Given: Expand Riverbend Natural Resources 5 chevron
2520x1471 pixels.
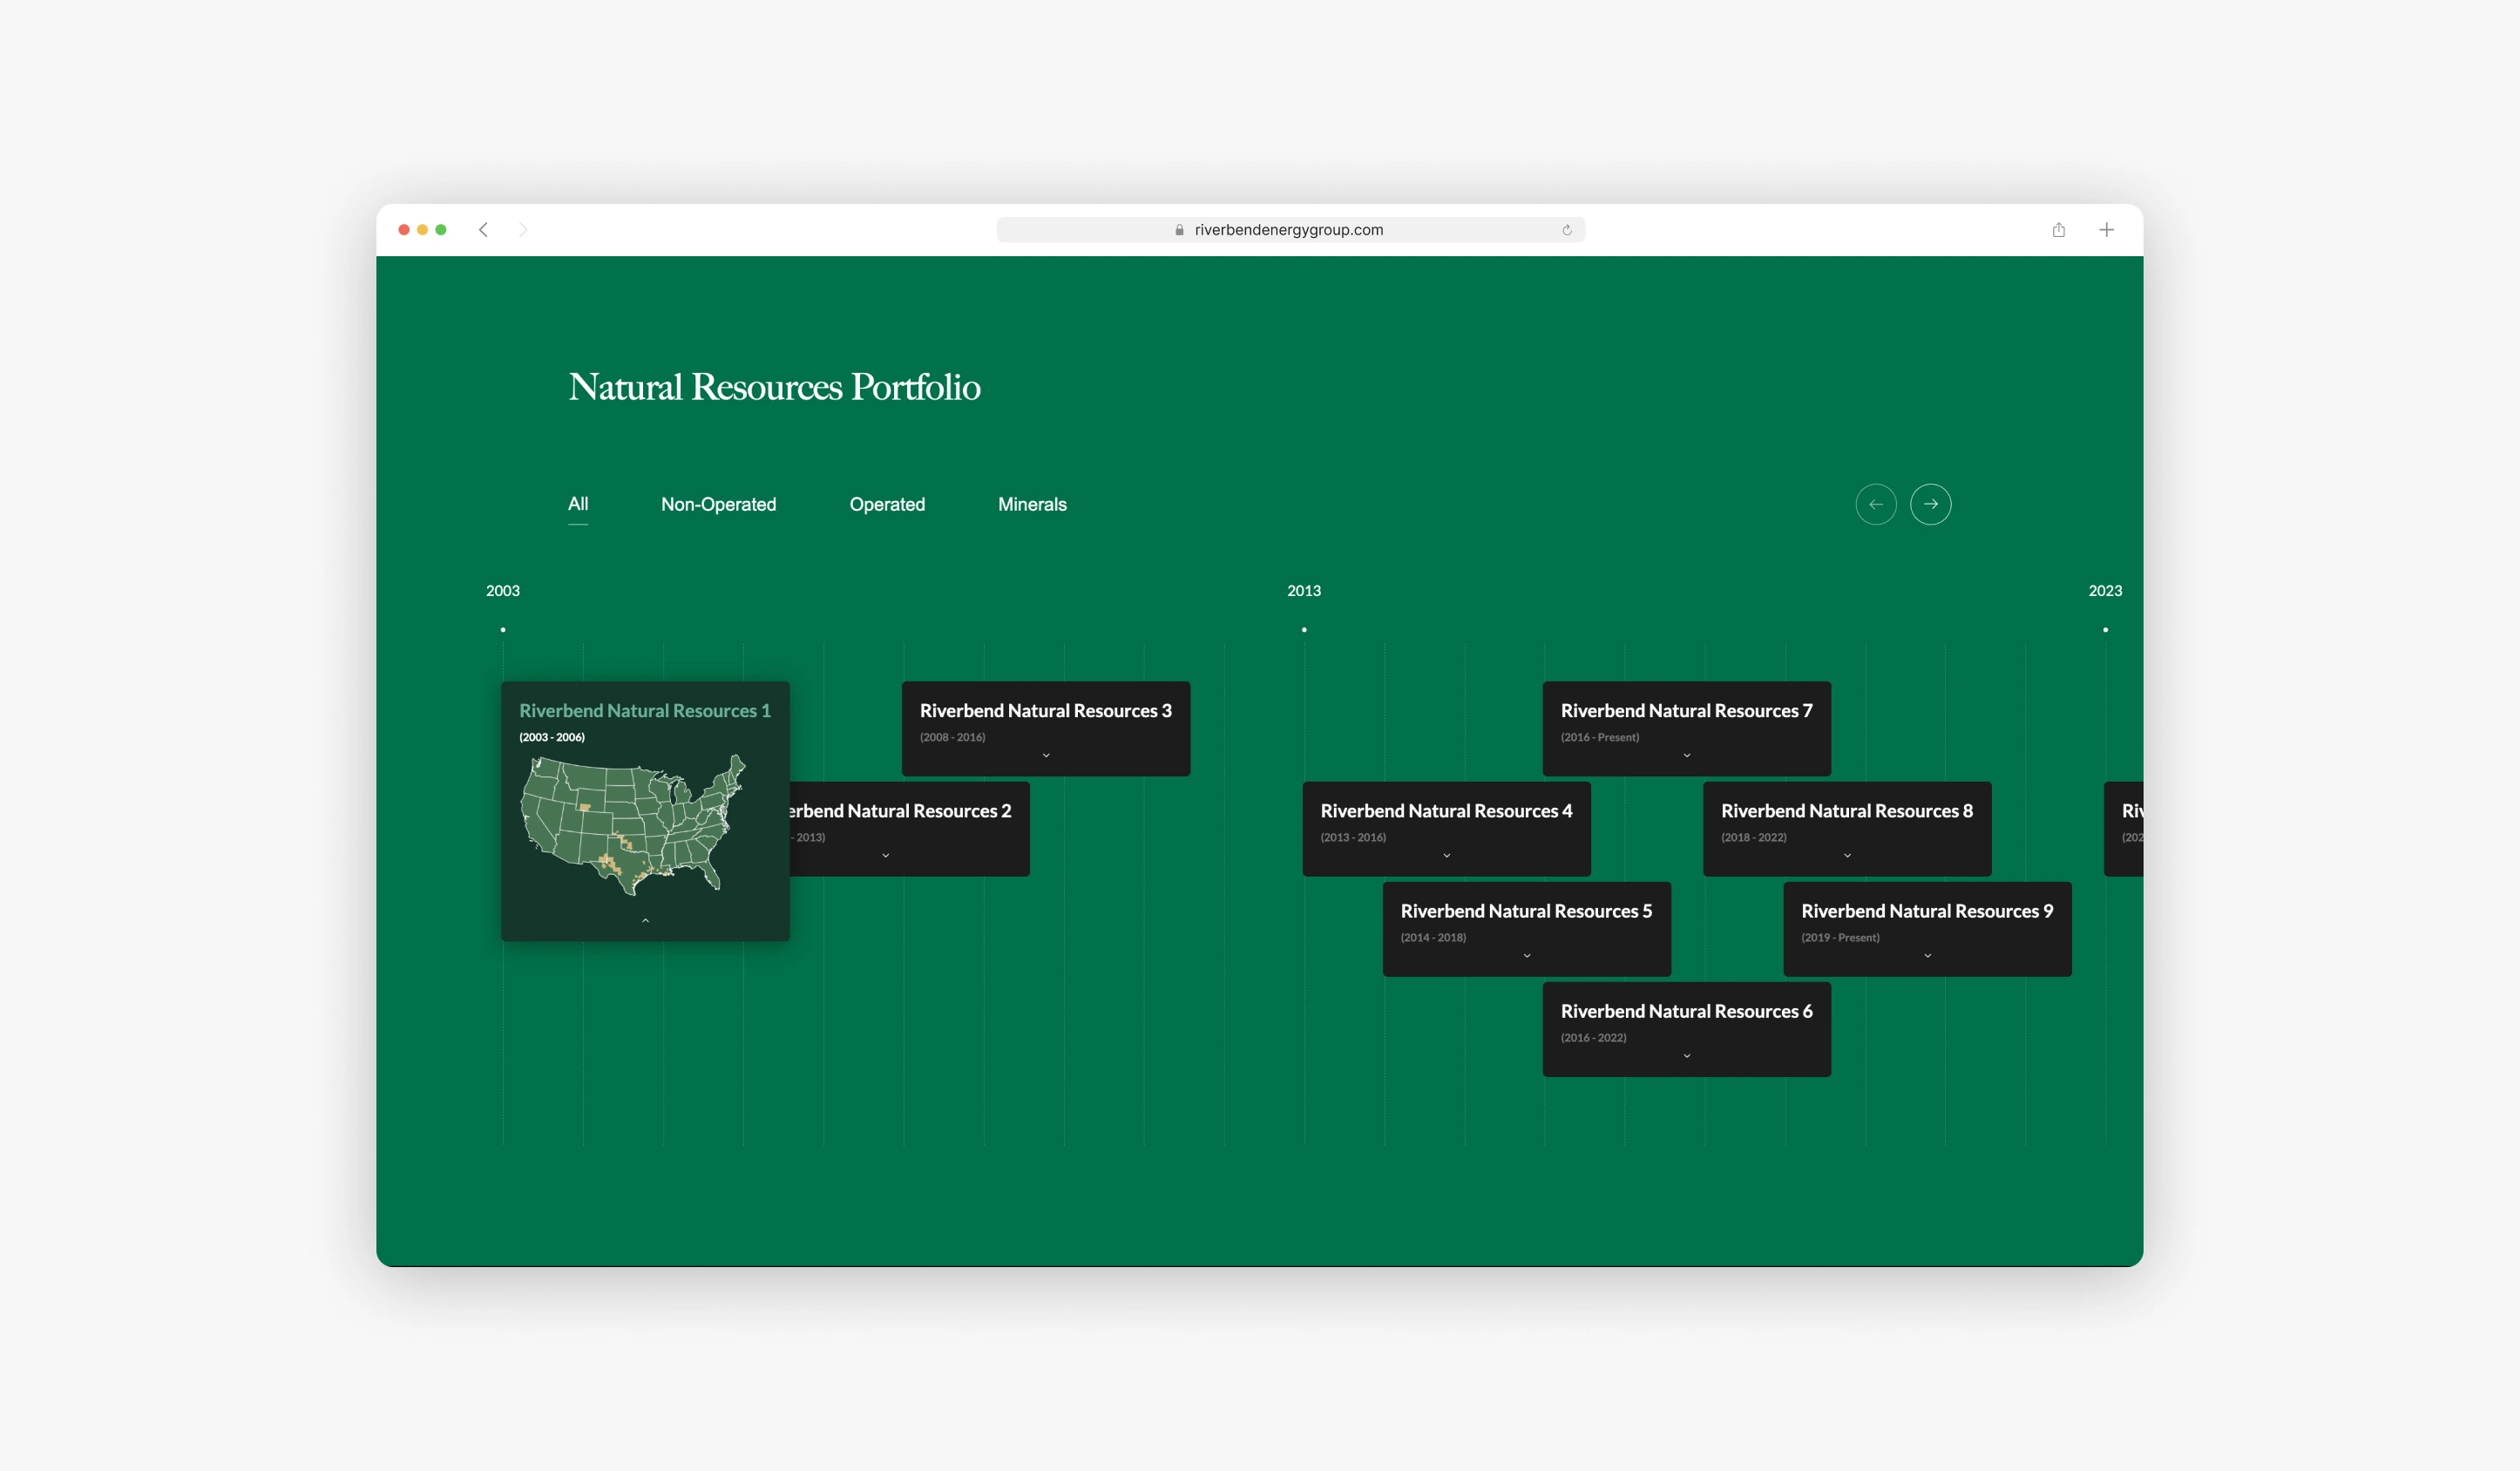Looking at the screenshot, I should (1526, 956).
